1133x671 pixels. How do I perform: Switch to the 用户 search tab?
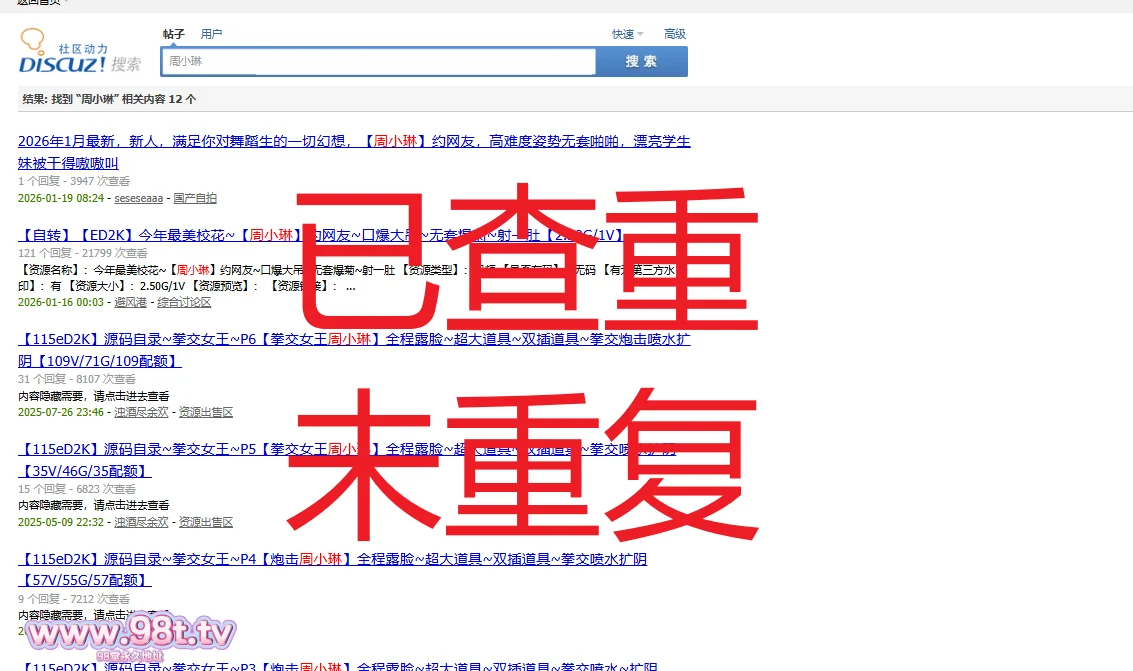211,34
